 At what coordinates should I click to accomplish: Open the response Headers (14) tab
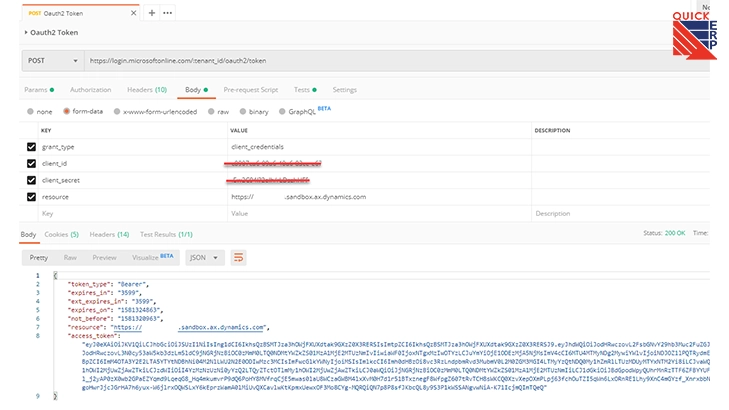pyautogui.click(x=109, y=234)
